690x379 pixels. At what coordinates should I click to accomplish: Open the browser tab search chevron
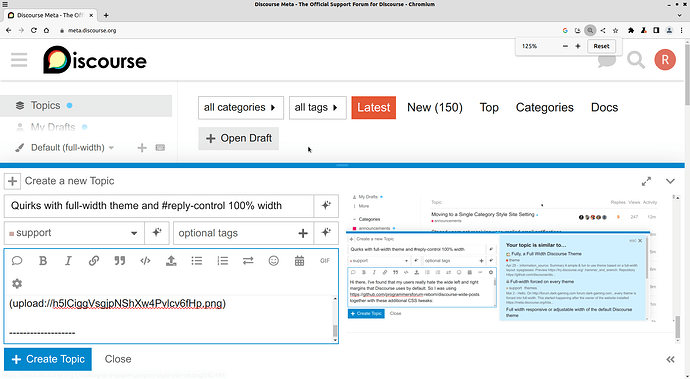(x=679, y=15)
